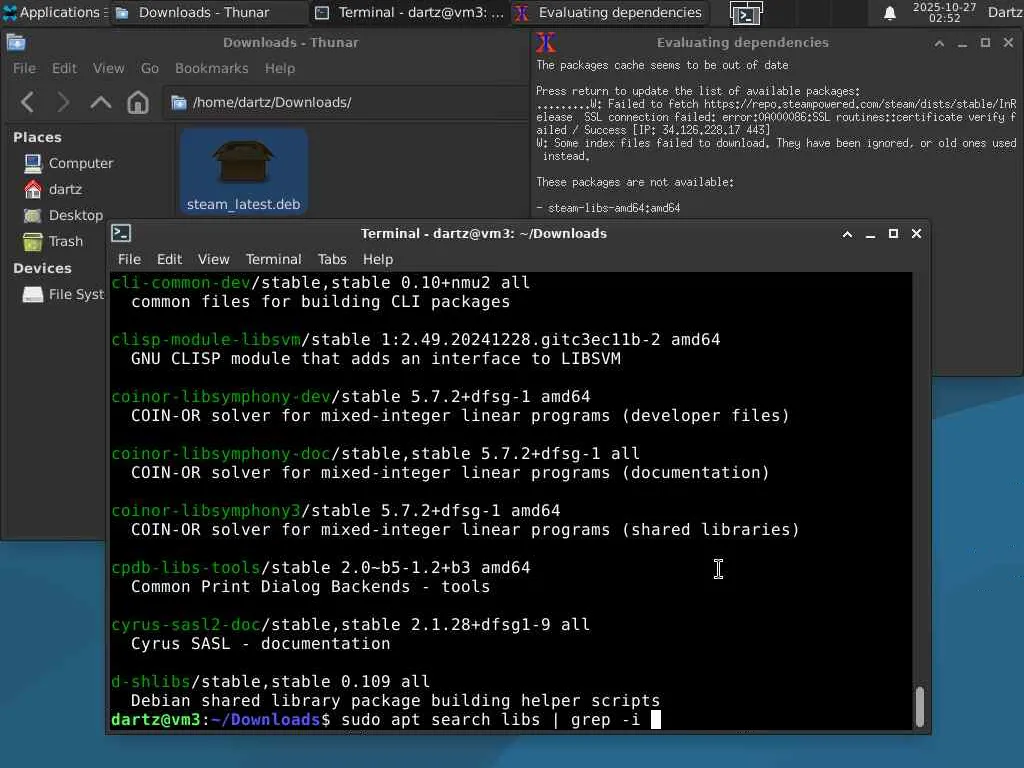Click 'cpdb-libs-tools' package name
The image size is (1024, 768).
[185, 568]
